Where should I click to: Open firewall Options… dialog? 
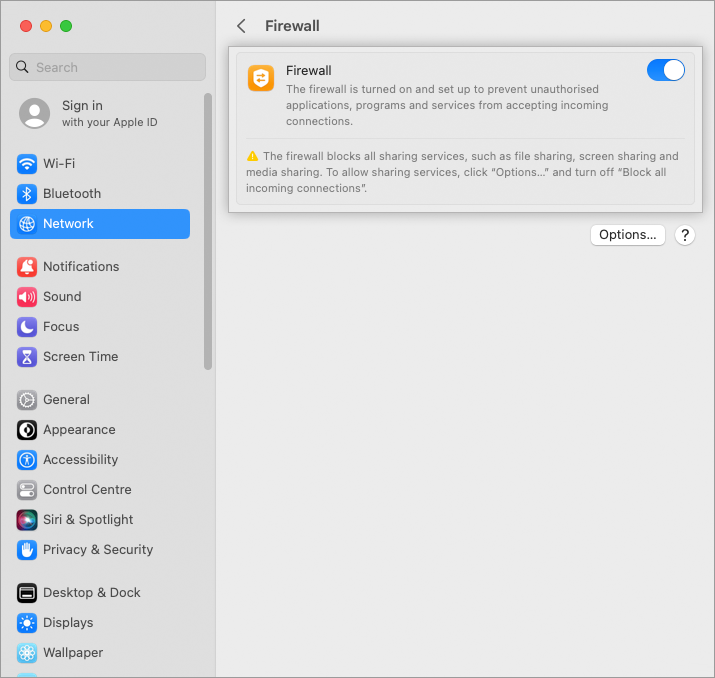pos(627,235)
